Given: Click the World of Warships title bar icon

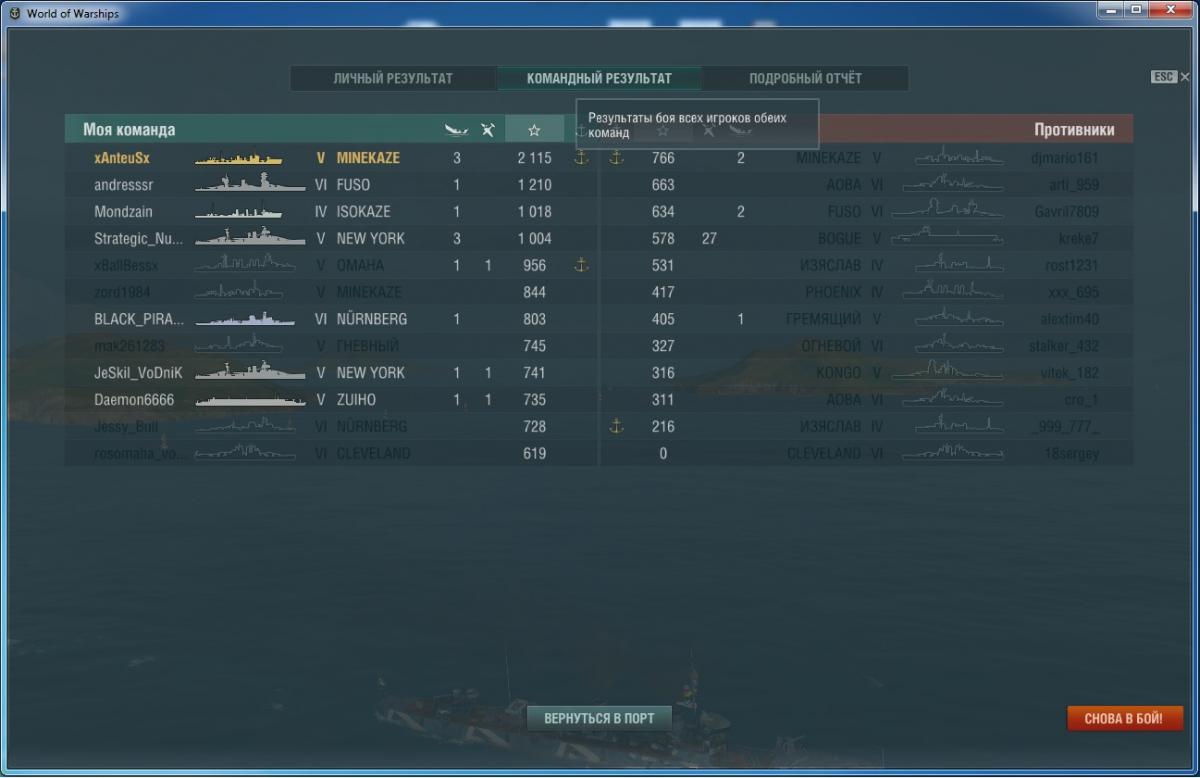Looking at the screenshot, I should (x=14, y=13).
